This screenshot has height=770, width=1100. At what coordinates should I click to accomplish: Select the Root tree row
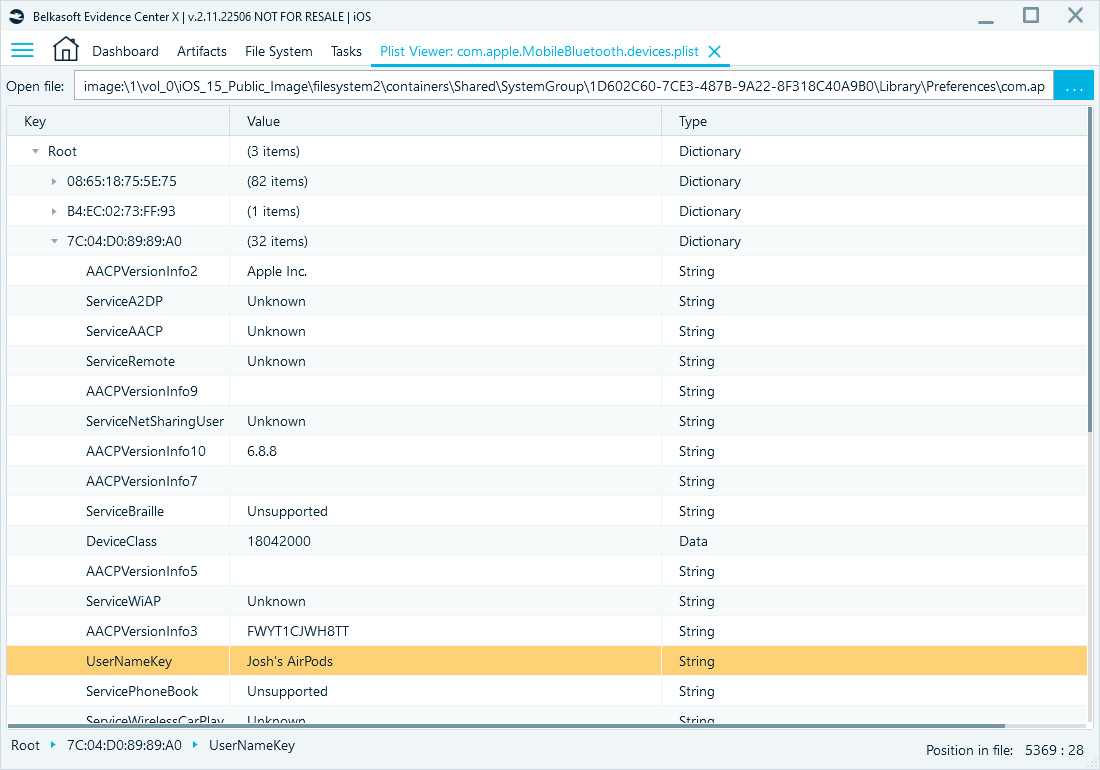tap(546, 151)
